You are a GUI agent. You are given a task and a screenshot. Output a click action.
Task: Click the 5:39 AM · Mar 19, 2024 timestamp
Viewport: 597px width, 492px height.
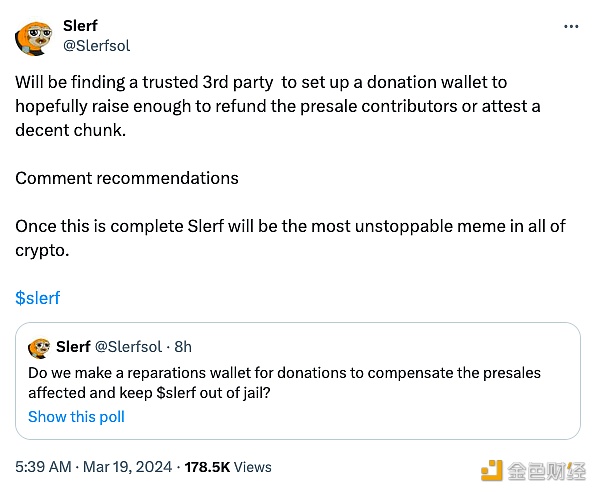pyautogui.click(x=93, y=467)
